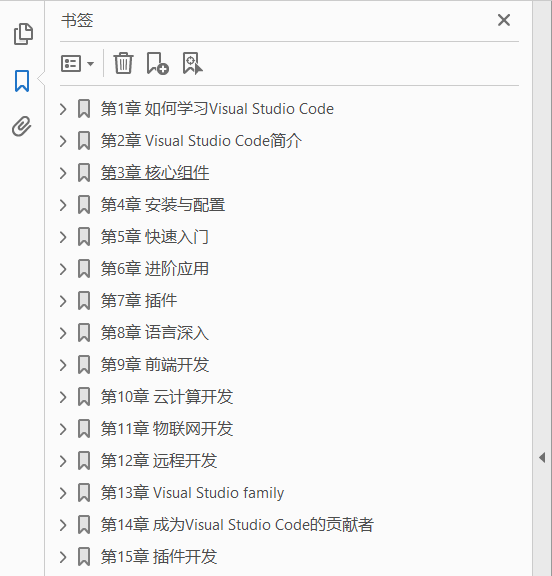Jump to 第4章 安装与配置
This screenshot has height=576, width=552.
pos(163,205)
